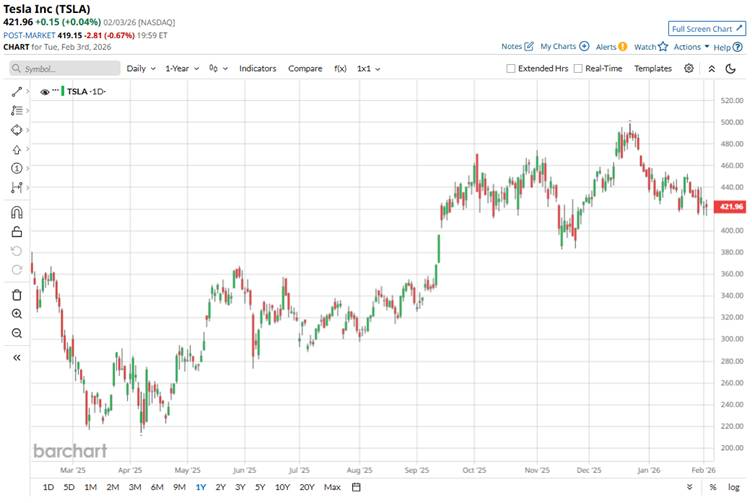Select the trend line drawing tool

(x=16, y=92)
